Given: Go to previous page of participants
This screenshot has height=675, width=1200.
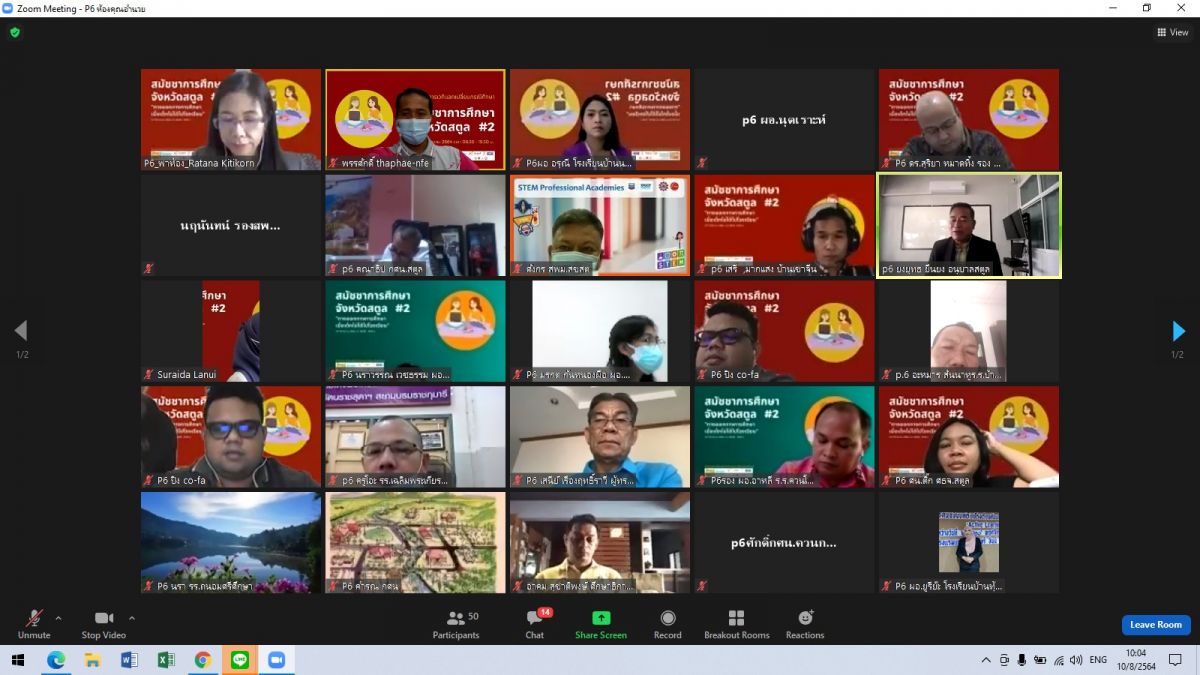Looking at the screenshot, I should tap(21, 331).
